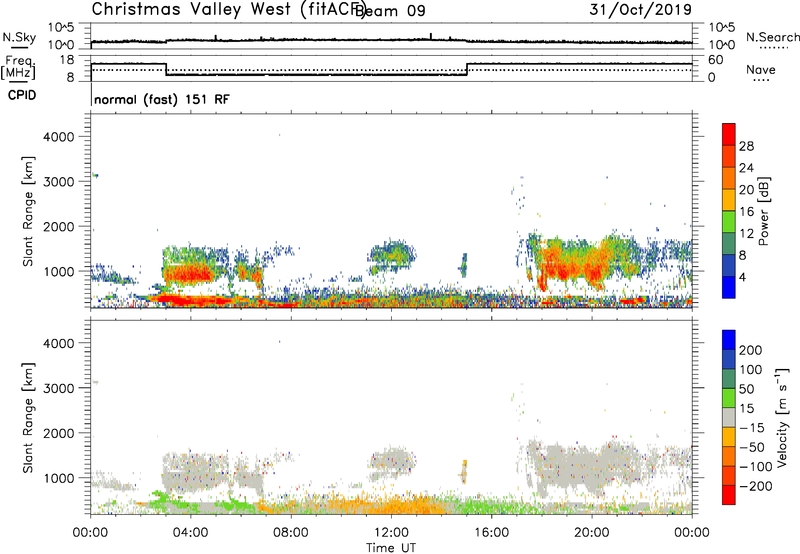Click the 'N.Sky' legend label
The image size is (800, 554).
(x=19, y=37)
